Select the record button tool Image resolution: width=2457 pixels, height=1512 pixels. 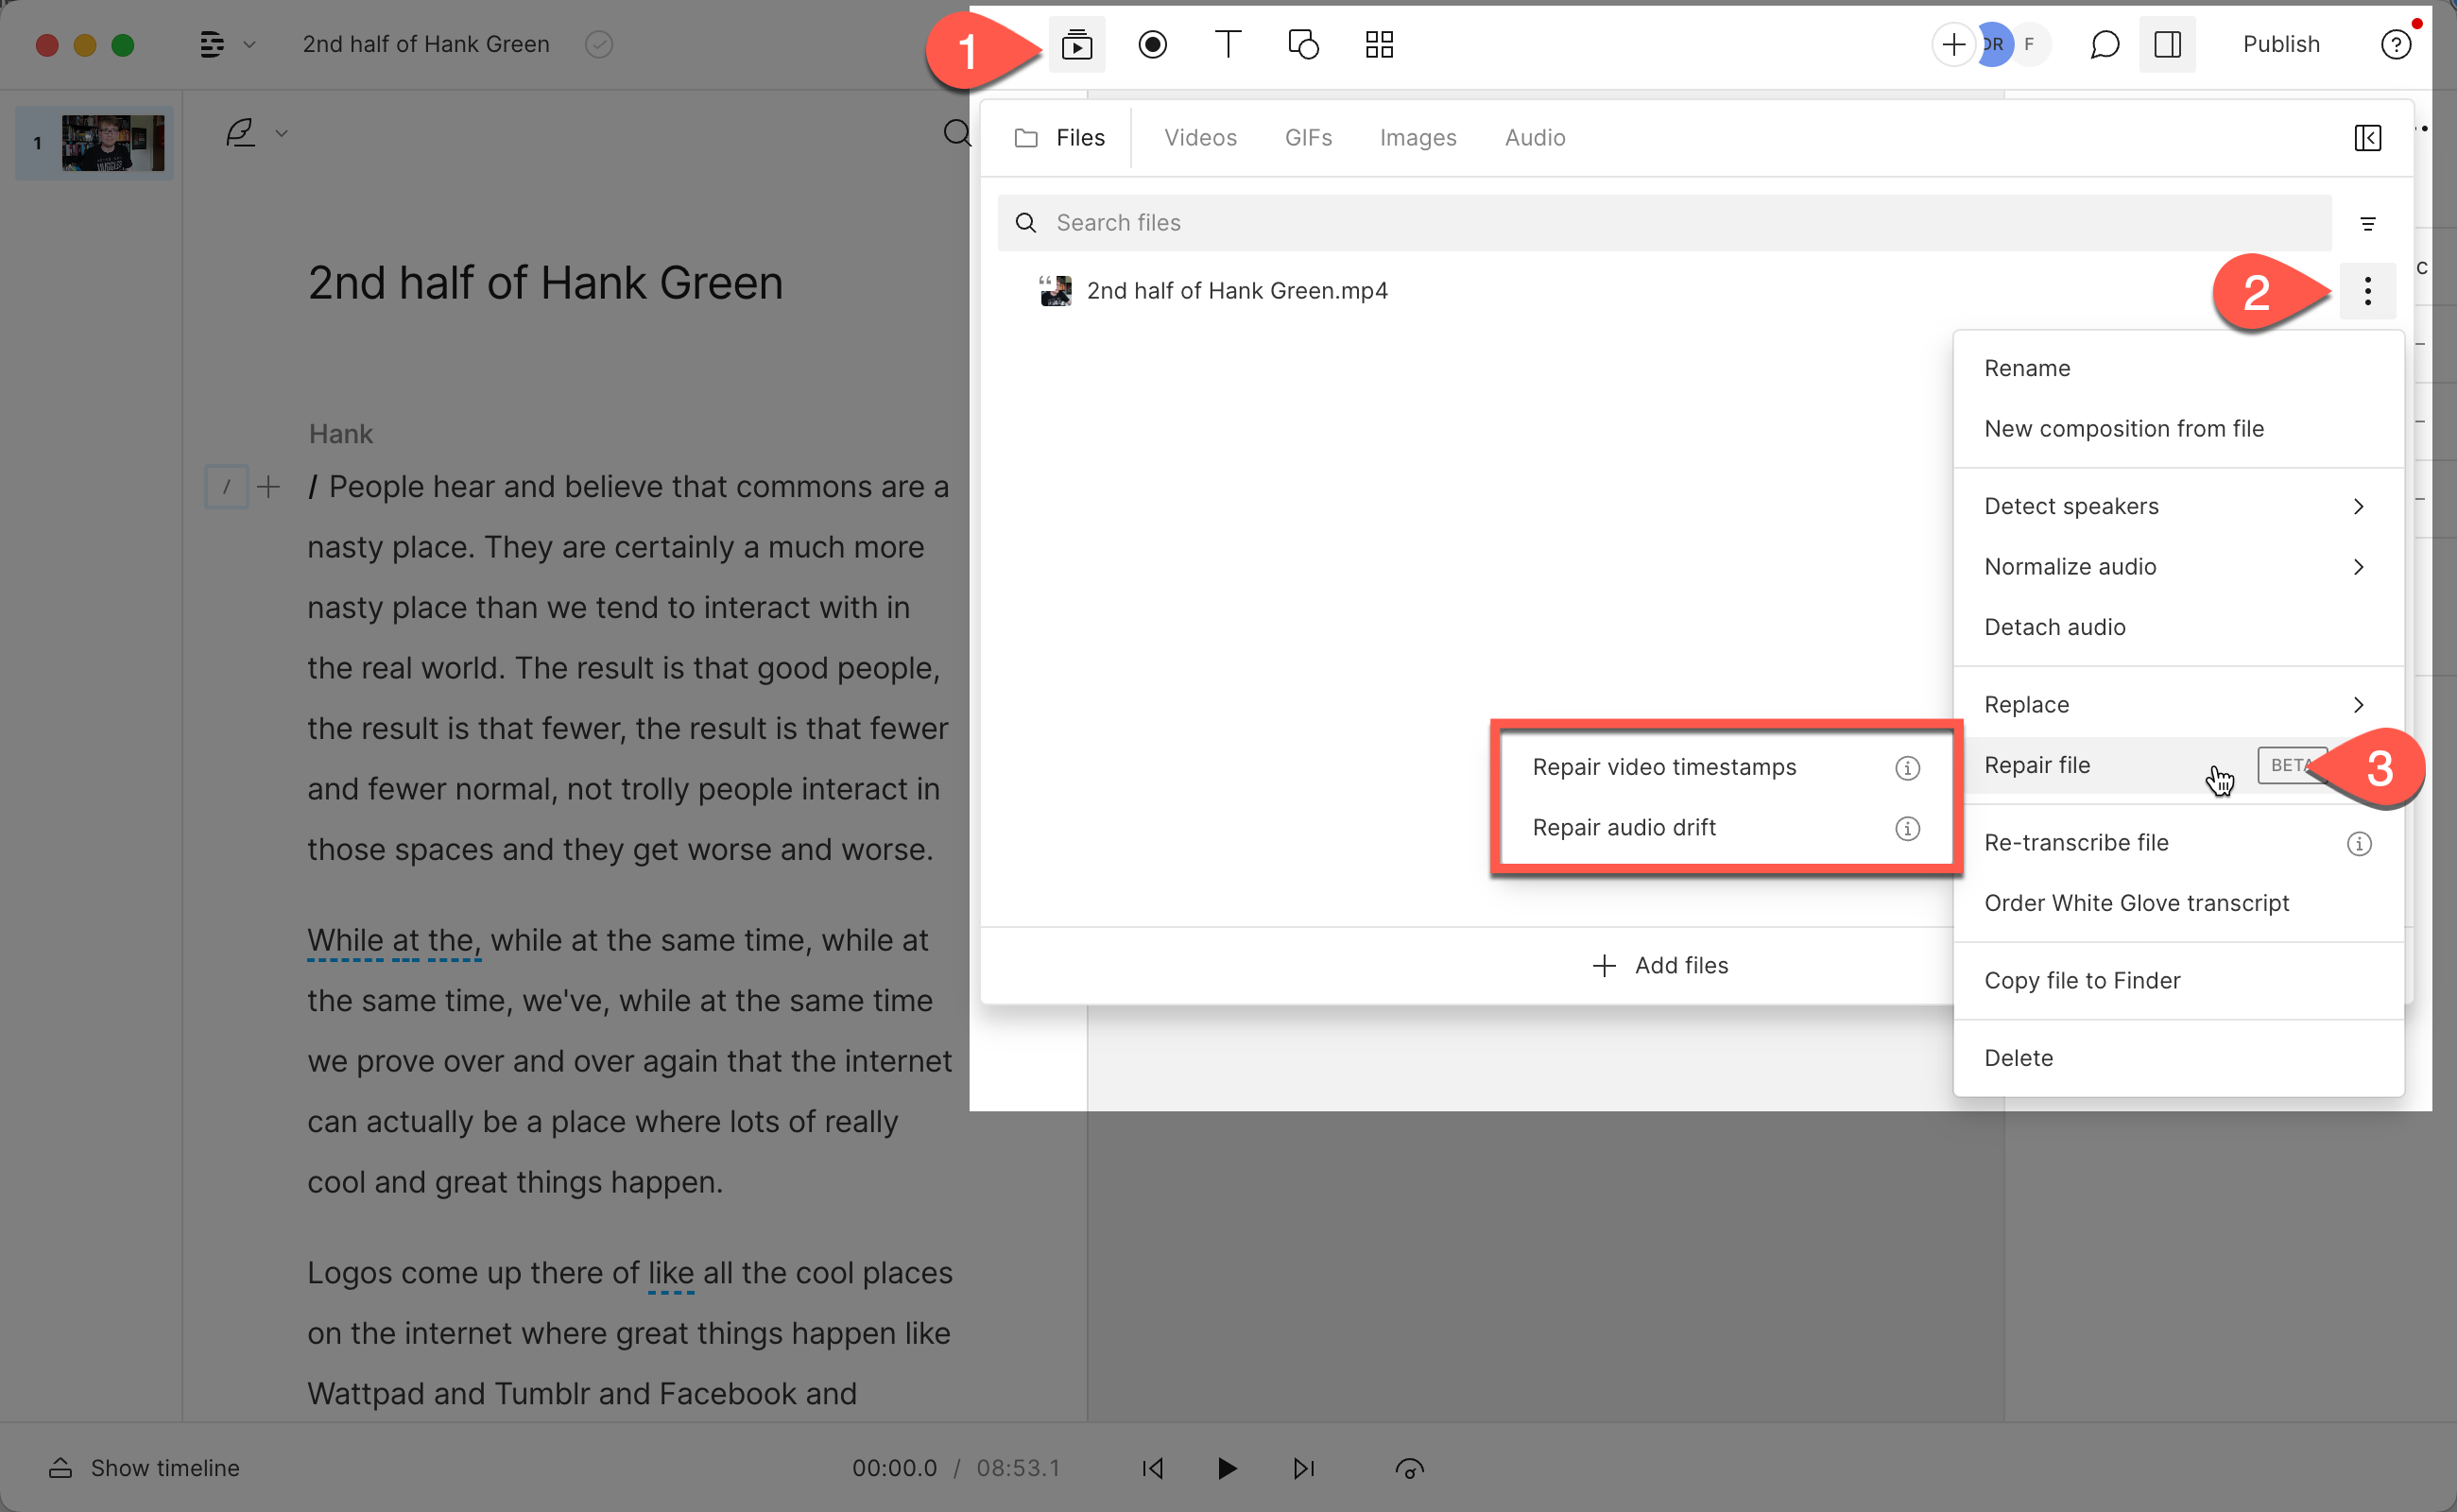tap(1151, 43)
